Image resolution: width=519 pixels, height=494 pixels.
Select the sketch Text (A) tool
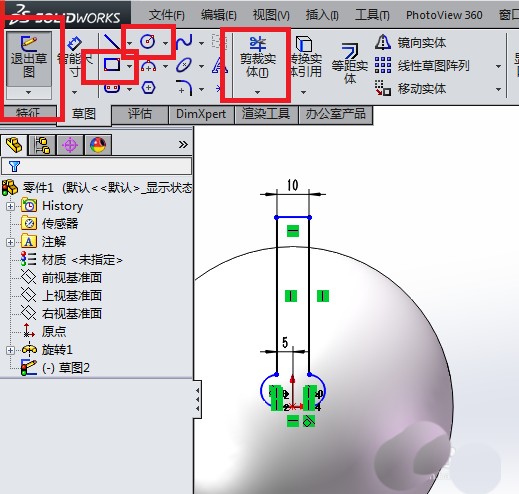[x=220, y=65]
